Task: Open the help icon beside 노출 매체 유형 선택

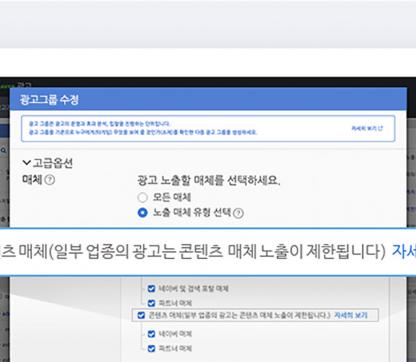Action: (238, 213)
